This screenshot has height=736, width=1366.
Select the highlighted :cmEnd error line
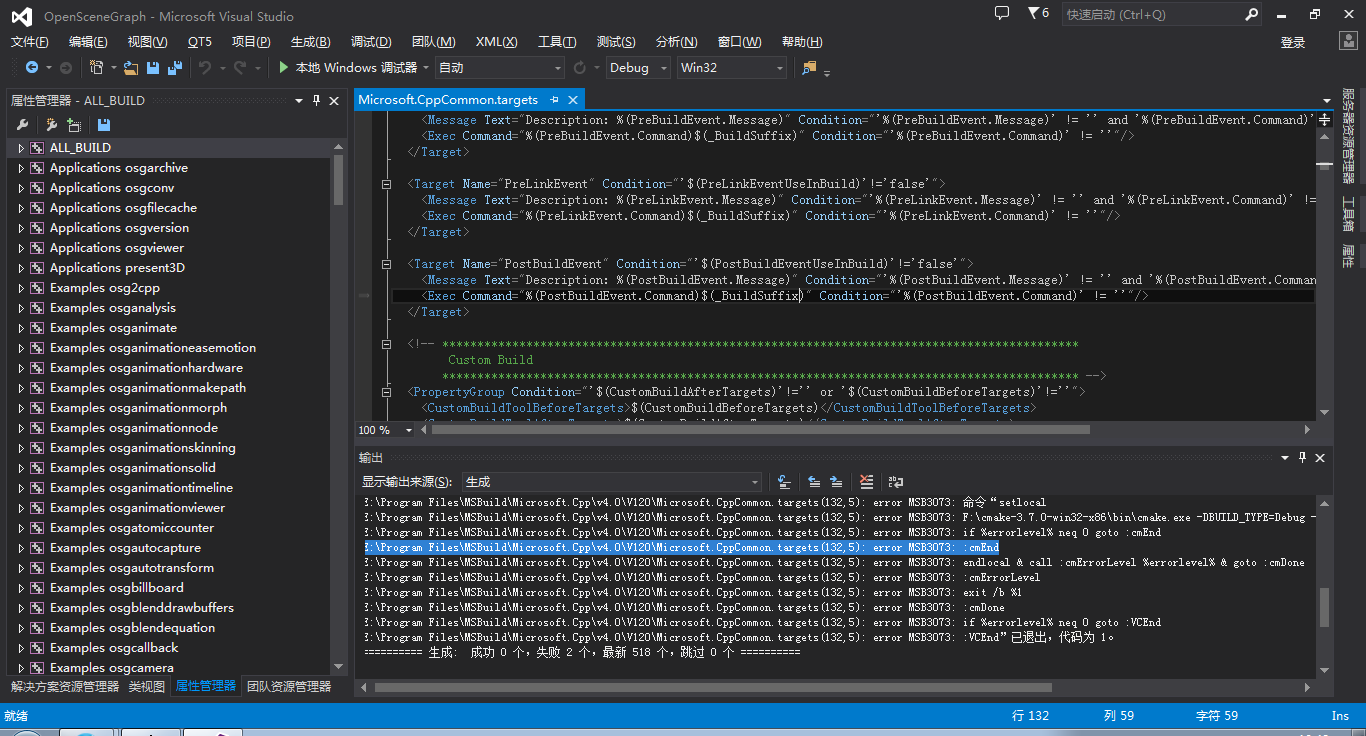click(681, 547)
